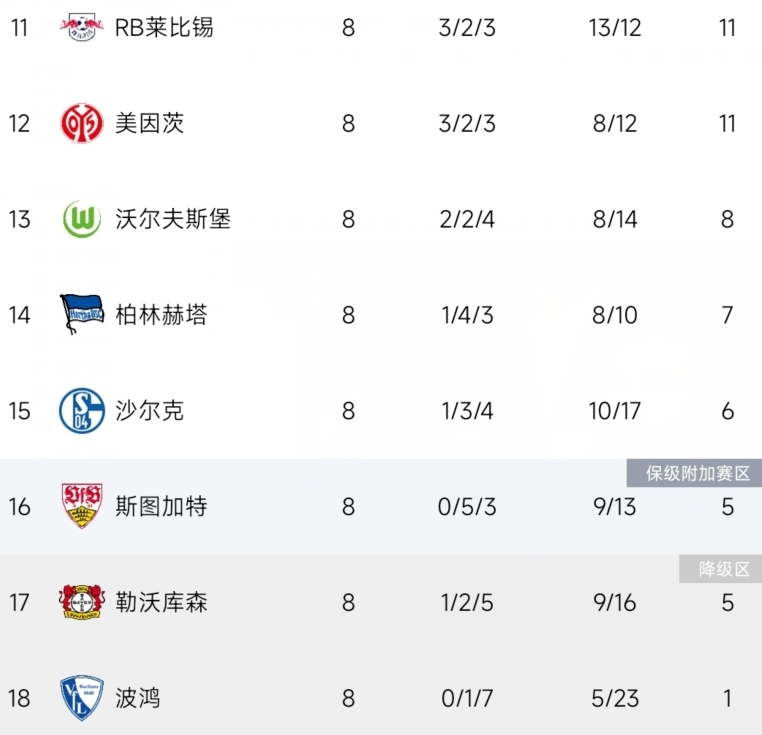The height and width of the screenshot is (735, 762).
Task: Open the 斯图加特 team entry
Action: point(161,506)
